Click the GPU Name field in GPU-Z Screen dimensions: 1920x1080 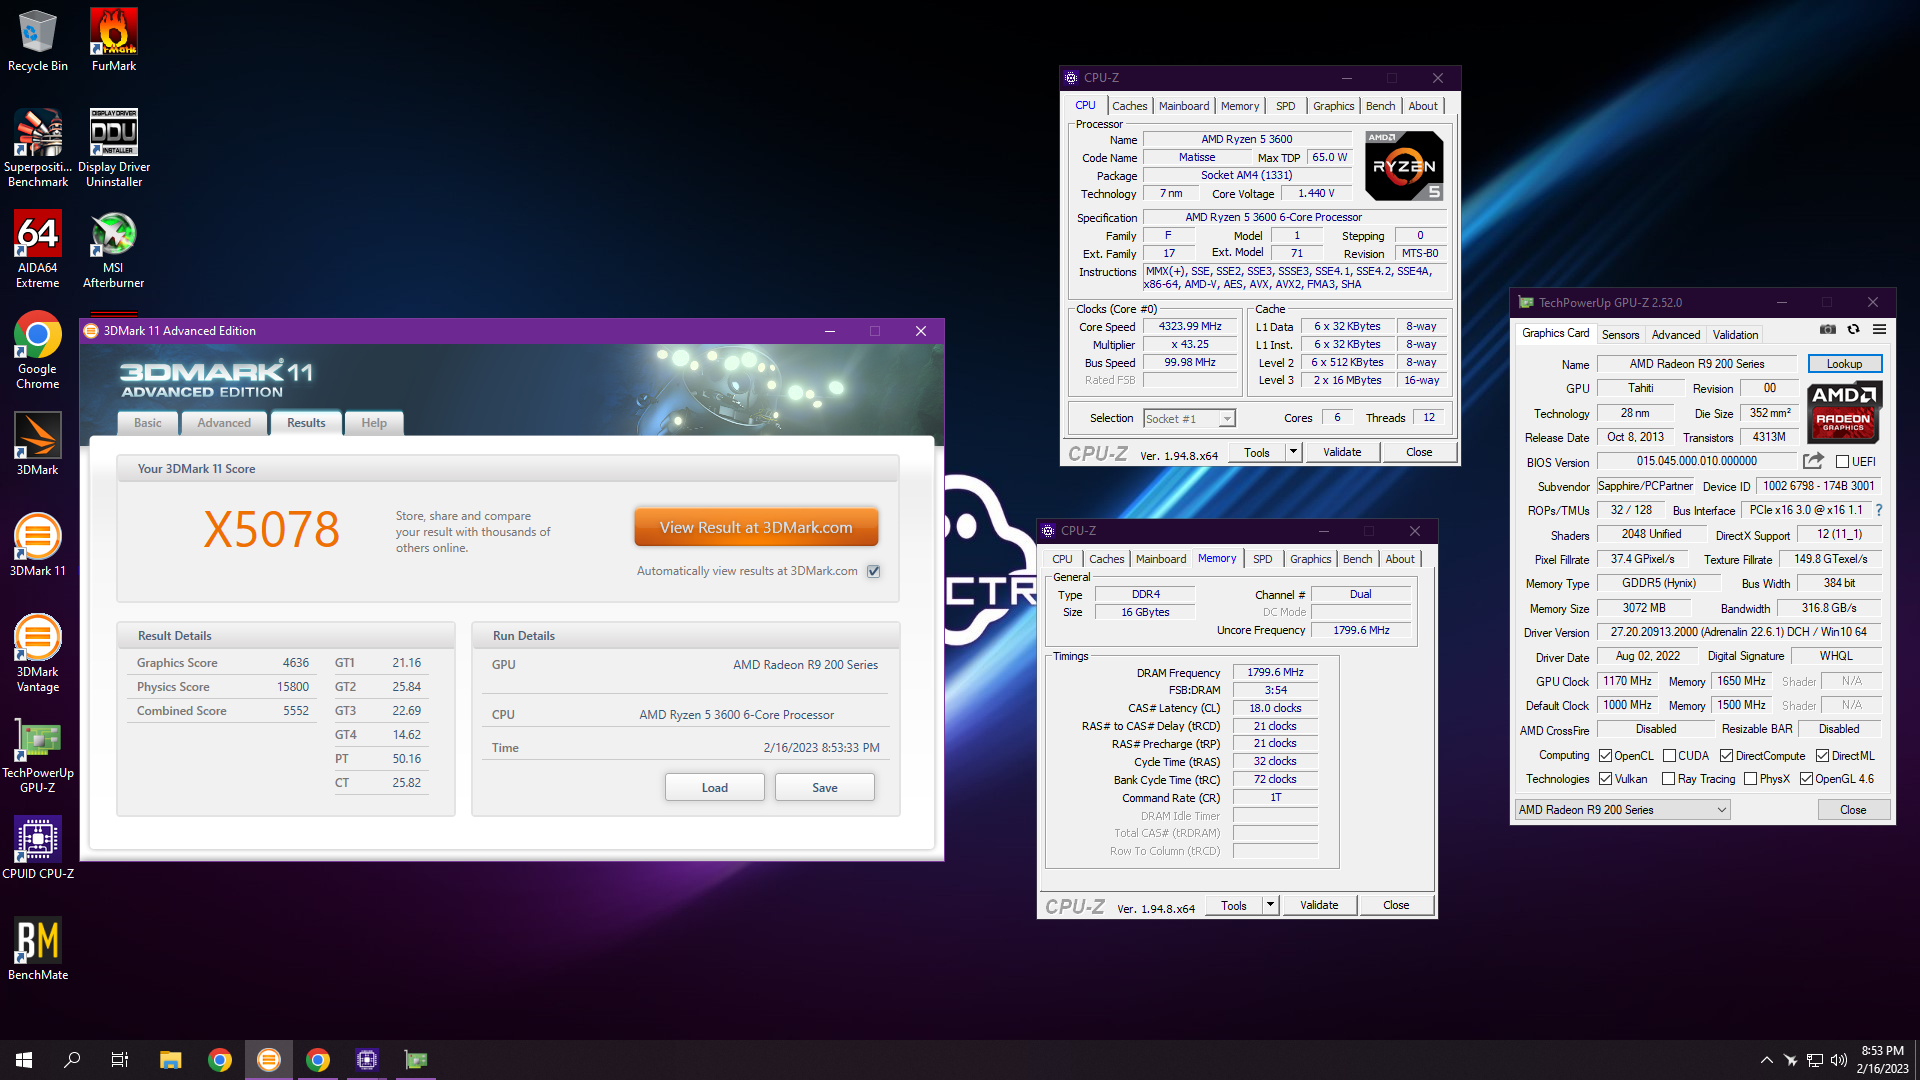tap(1697, 364)
